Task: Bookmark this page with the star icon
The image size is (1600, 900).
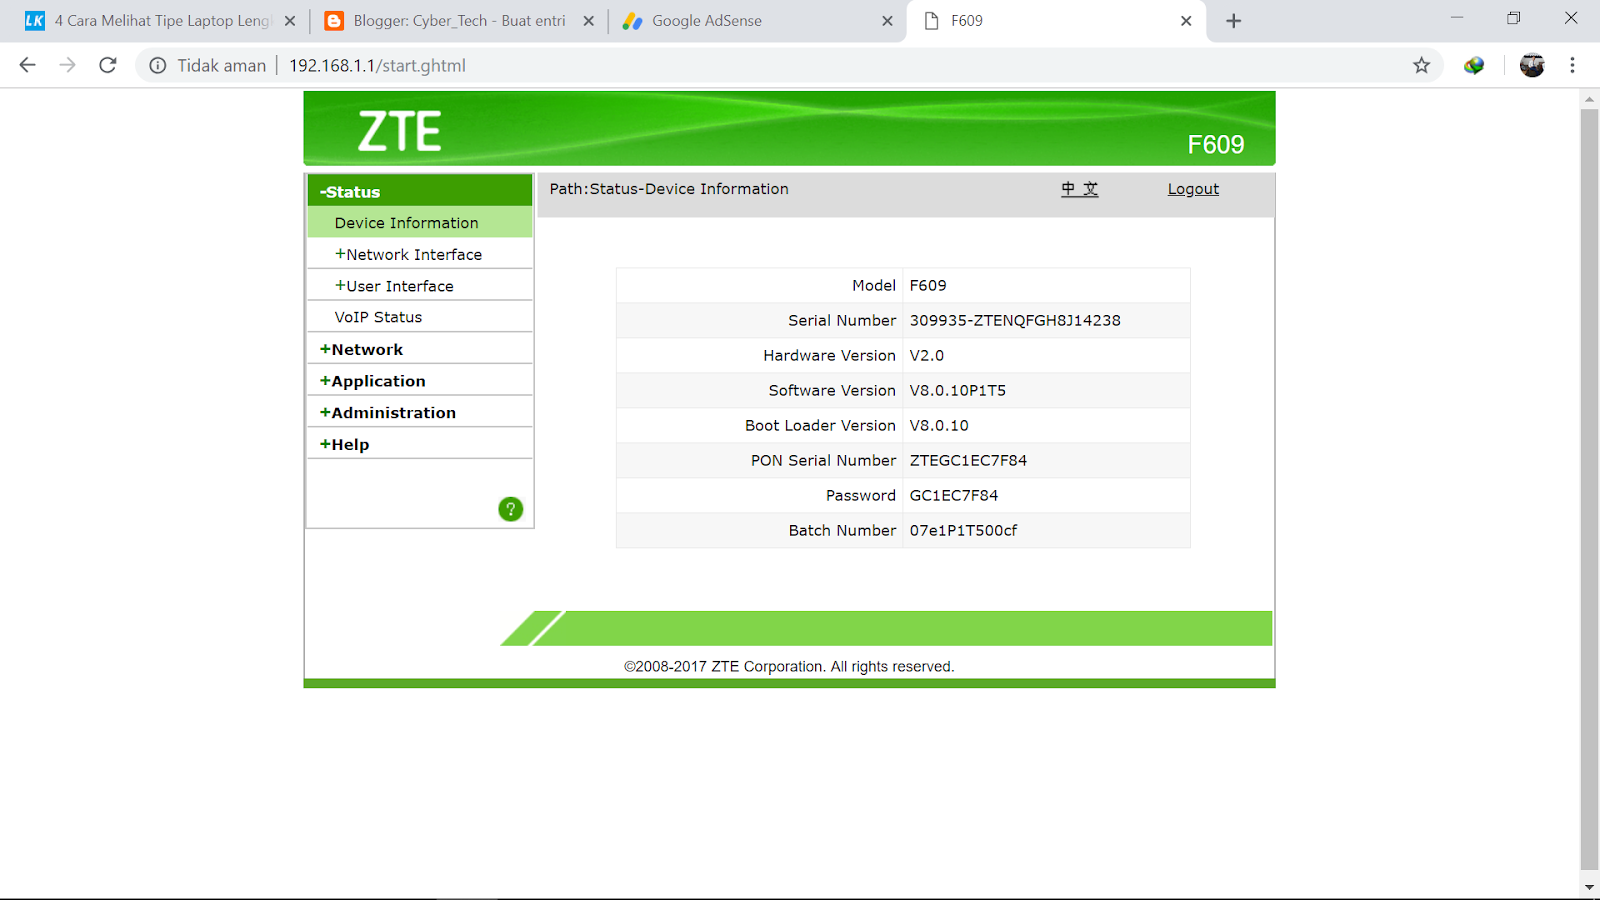Action: (x=1421, y=65)
